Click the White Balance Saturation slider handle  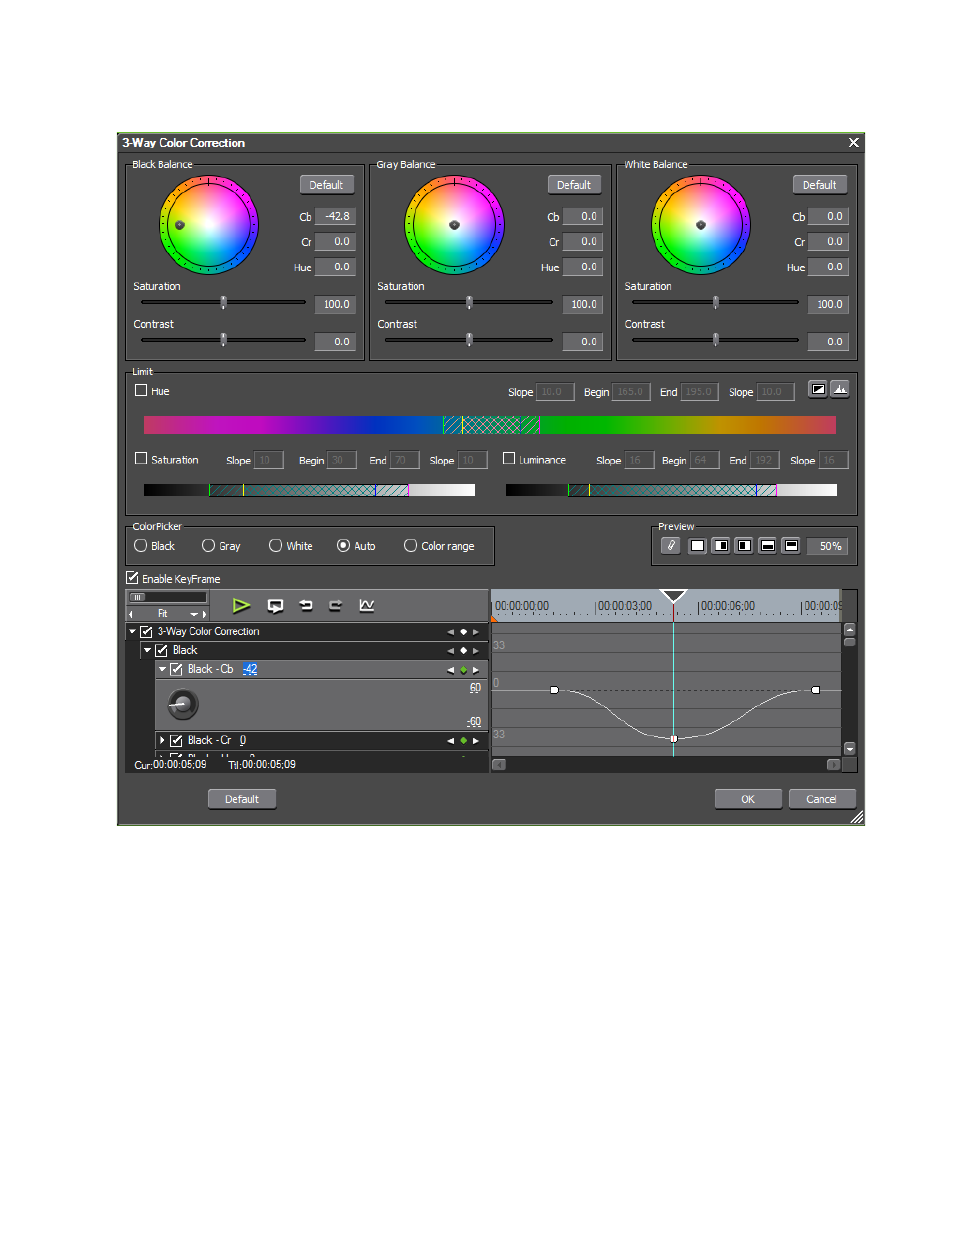715,302
